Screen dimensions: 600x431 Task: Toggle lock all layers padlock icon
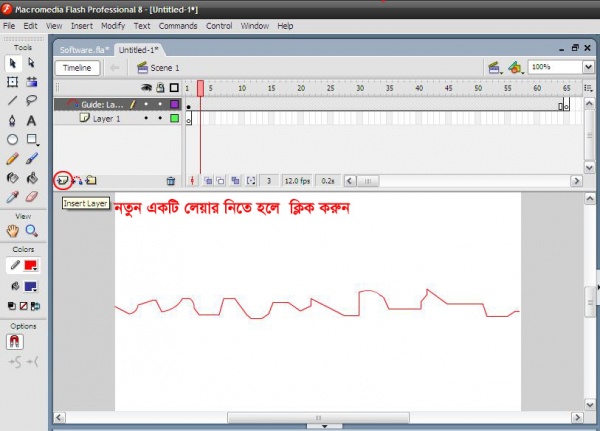[x=160, y=88]
